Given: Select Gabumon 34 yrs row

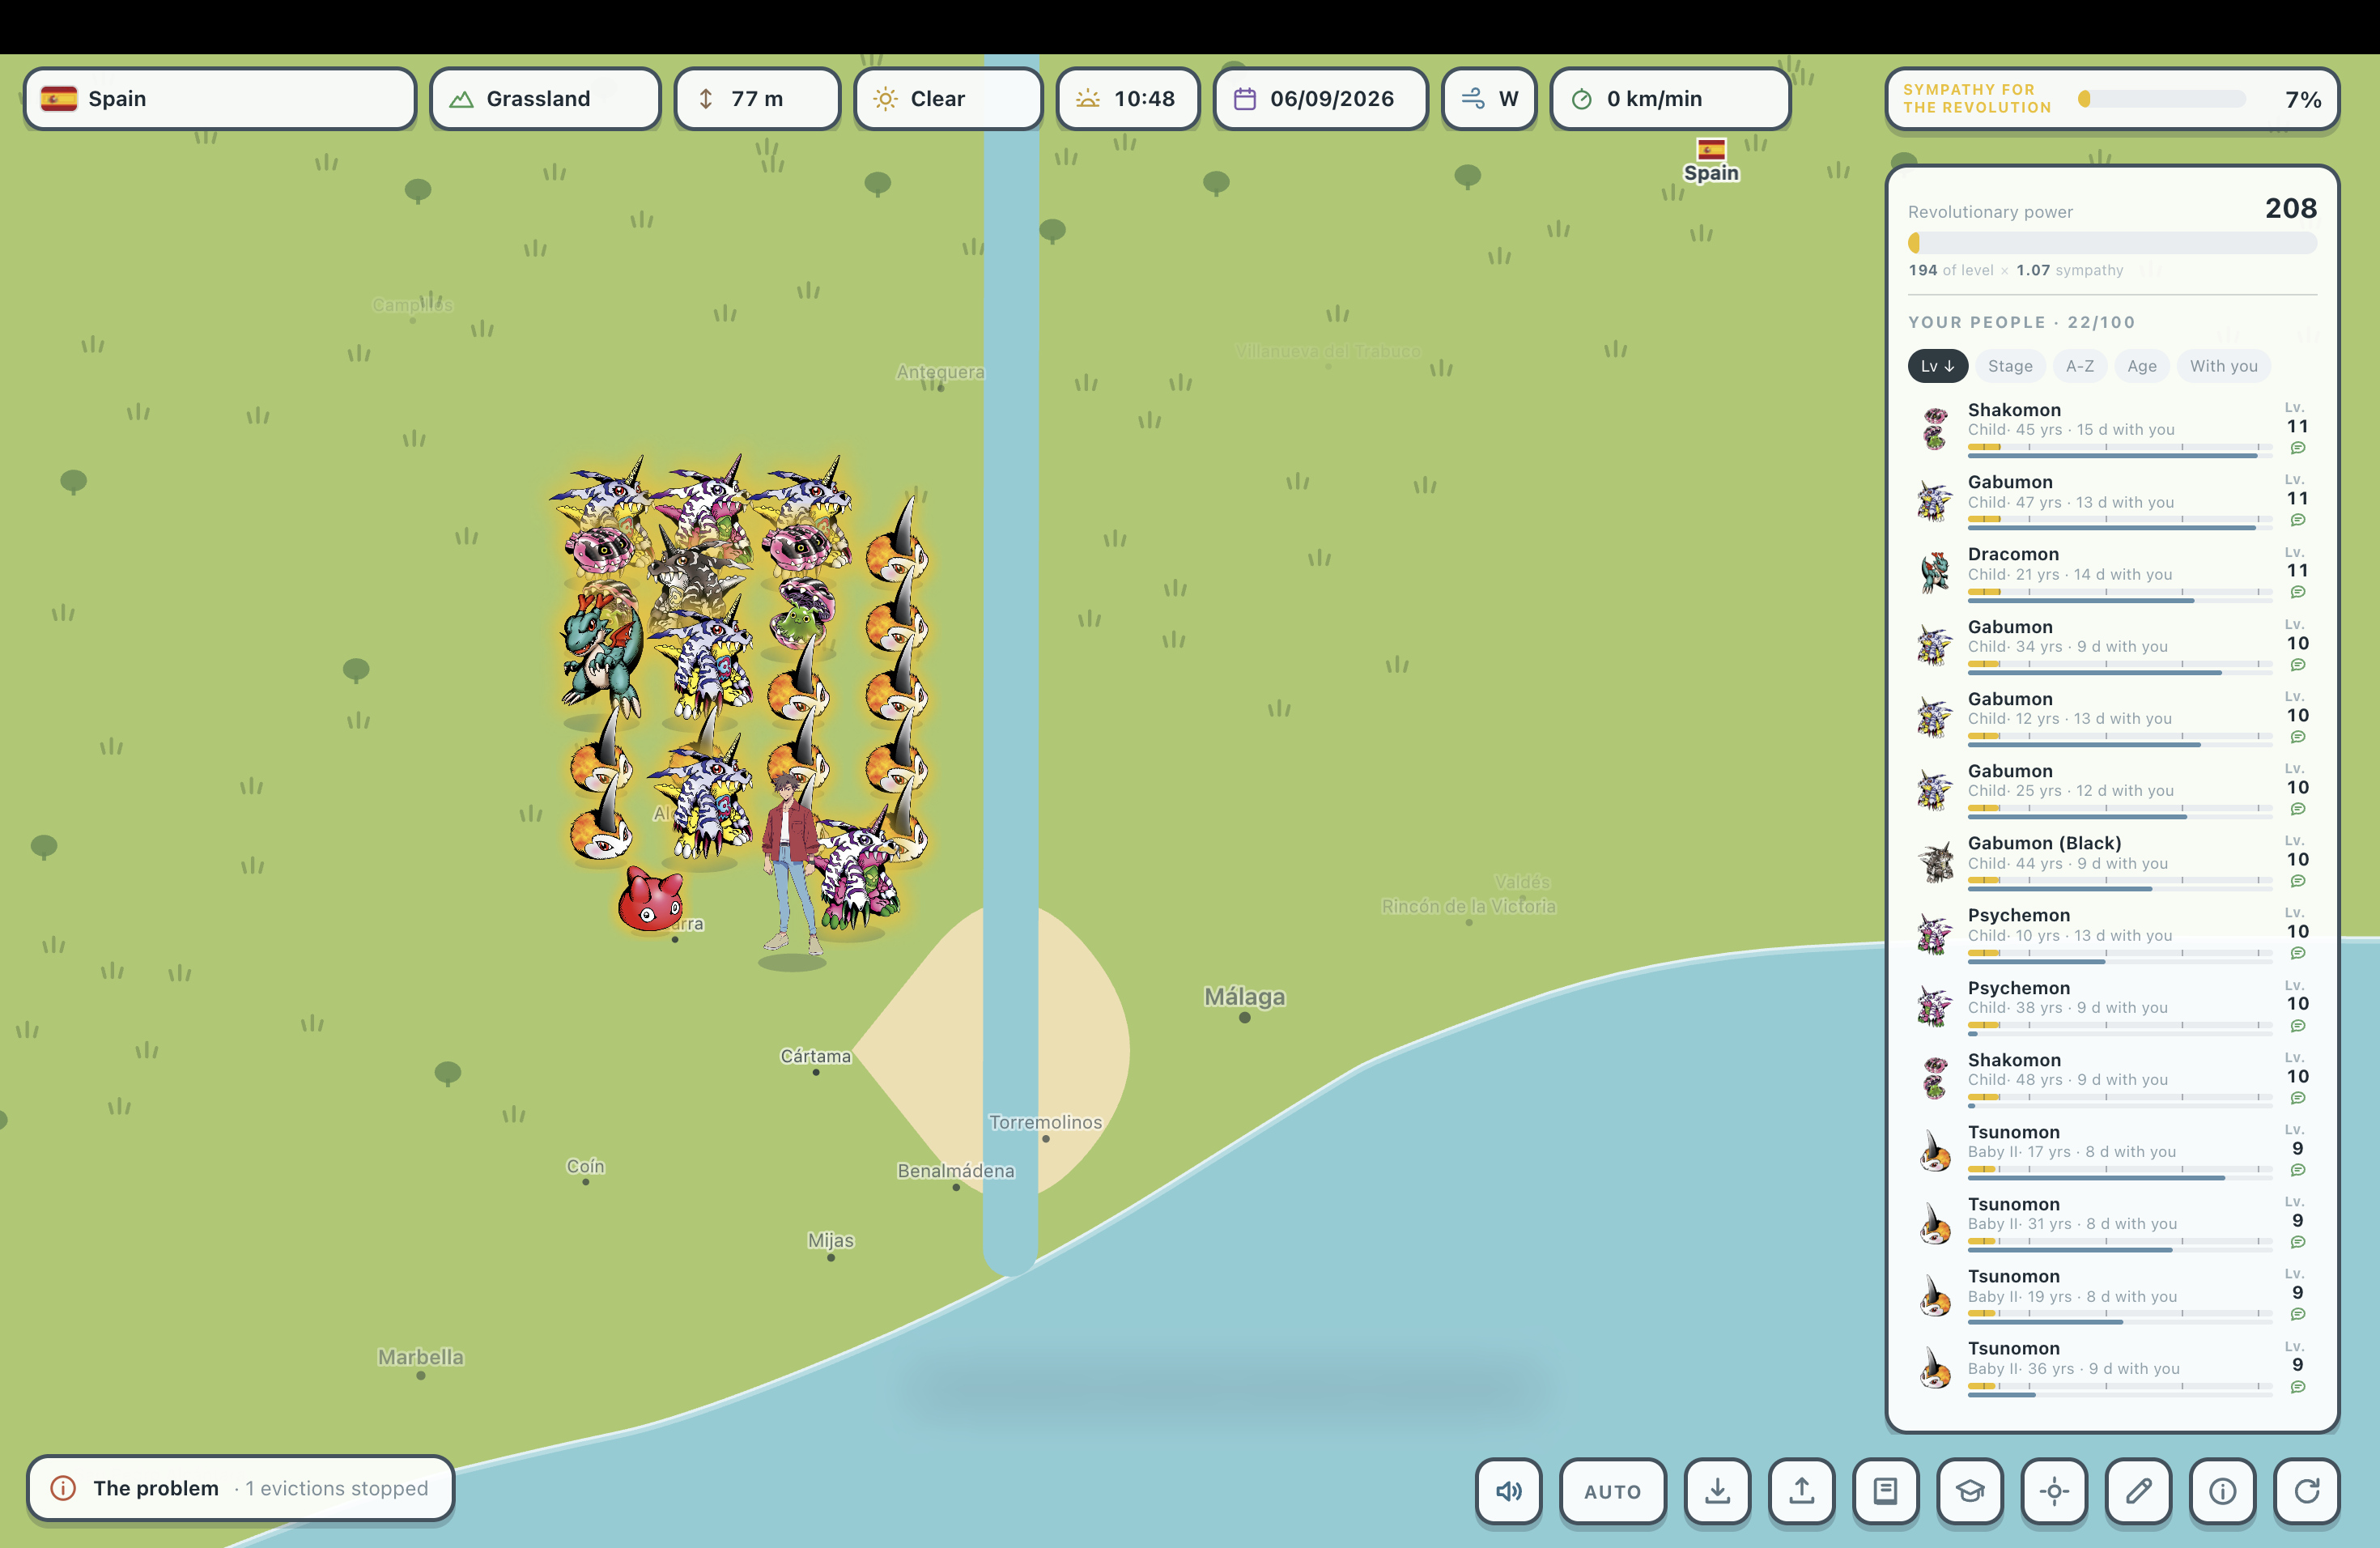Looking at the screenshot, I should 2112,645.
